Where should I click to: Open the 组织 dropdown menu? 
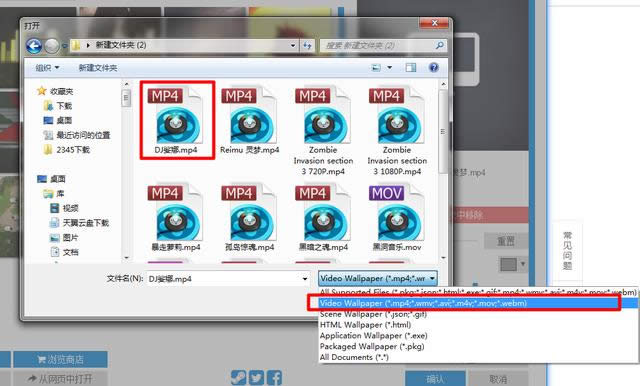pos(47,68)
